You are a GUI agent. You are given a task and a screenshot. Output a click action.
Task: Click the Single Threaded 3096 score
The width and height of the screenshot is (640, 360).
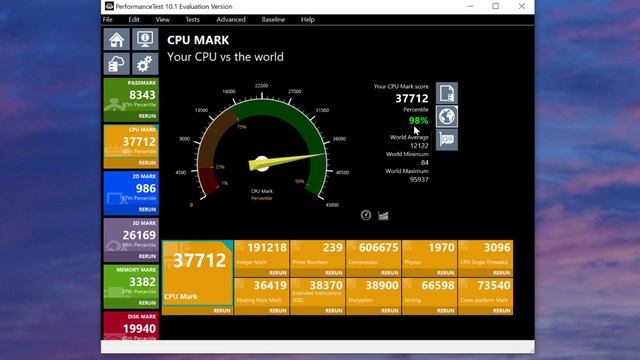tap(497, 247)
